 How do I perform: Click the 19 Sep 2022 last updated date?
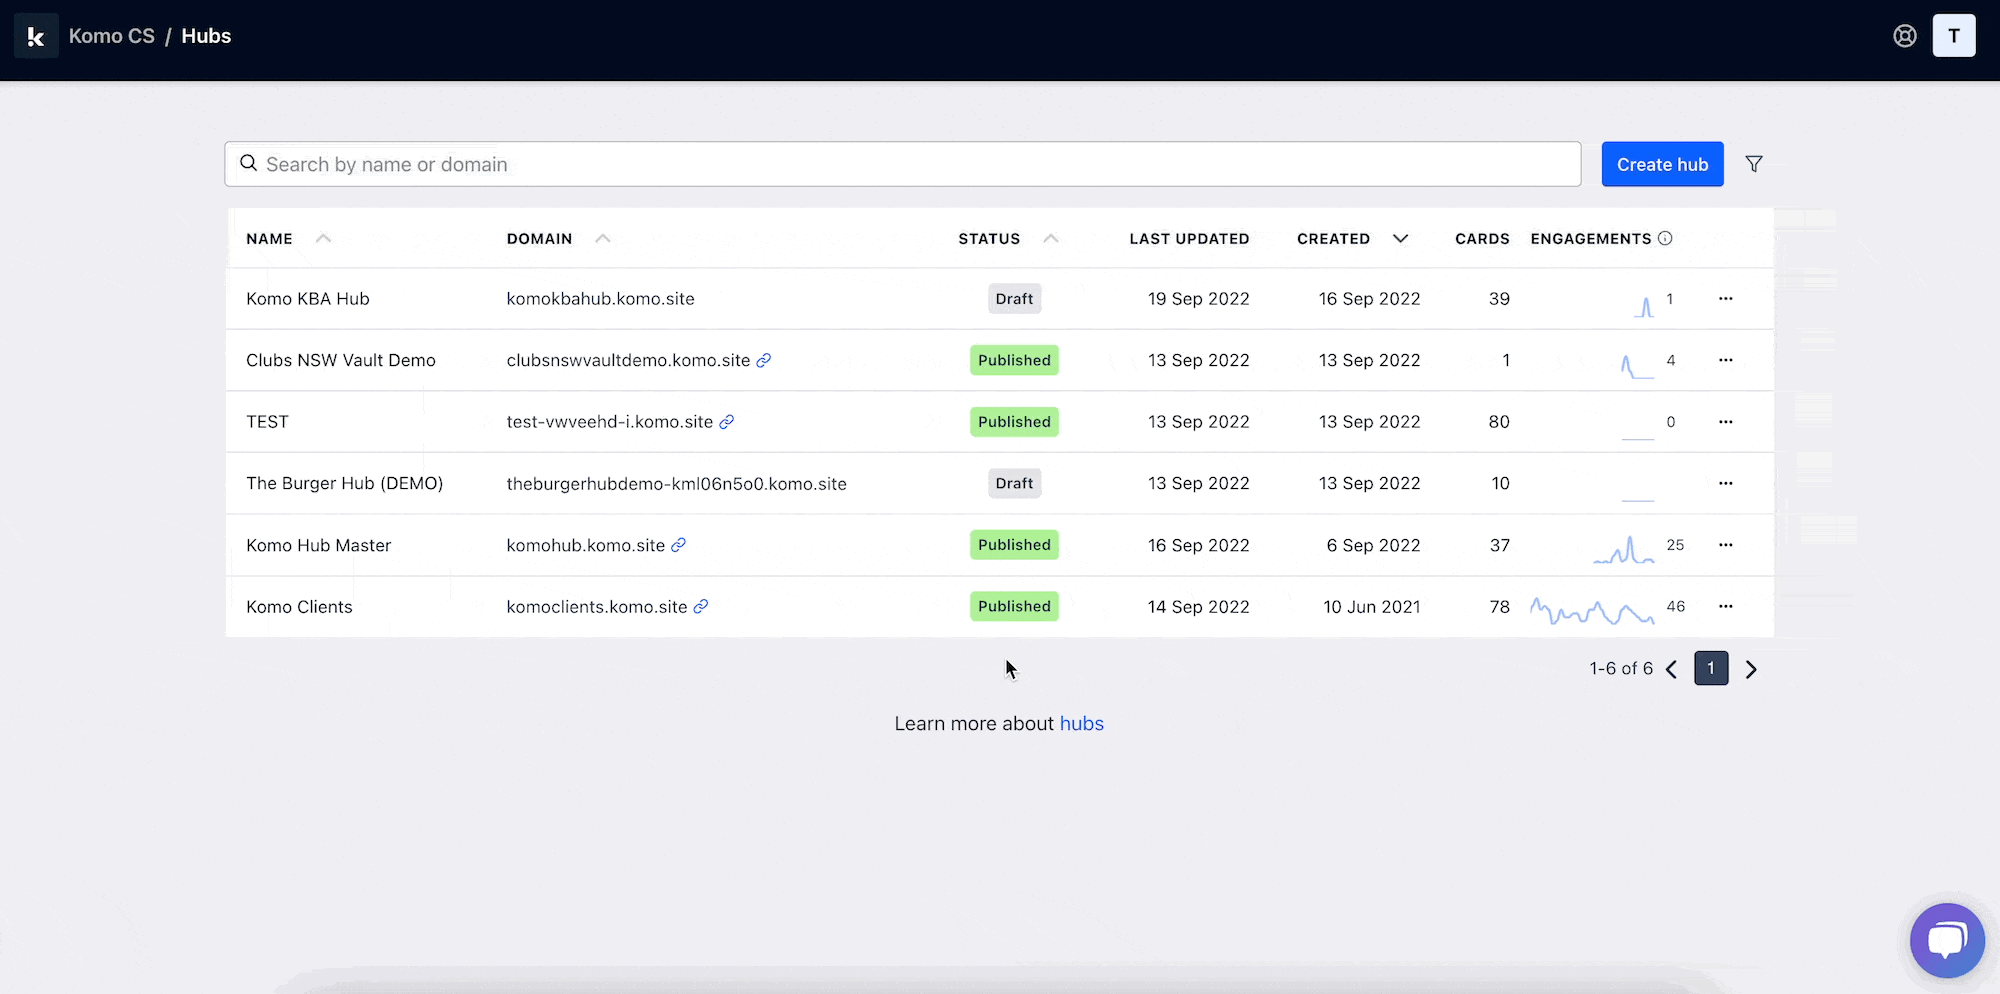(x=1199, y=299)
